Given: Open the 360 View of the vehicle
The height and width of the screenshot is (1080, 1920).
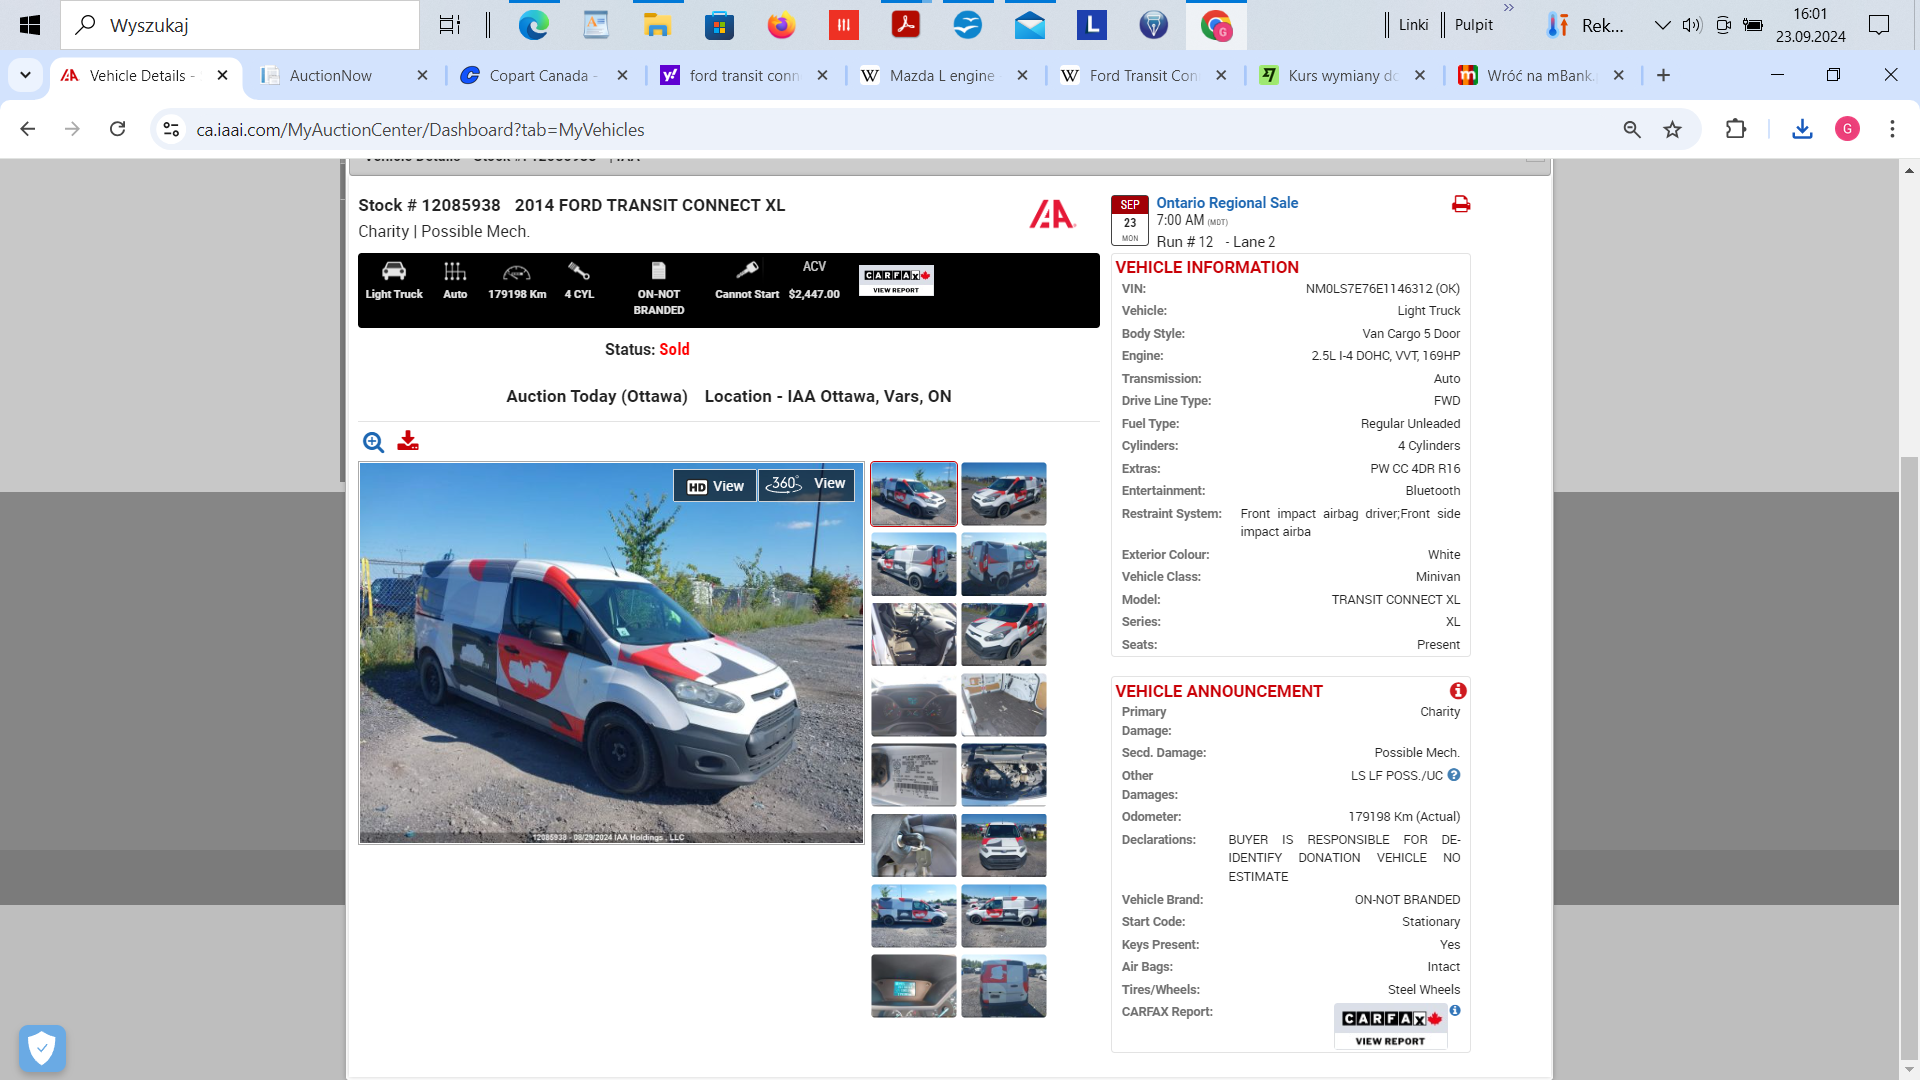Looking at the screenshot, I should tap(806, 484).
